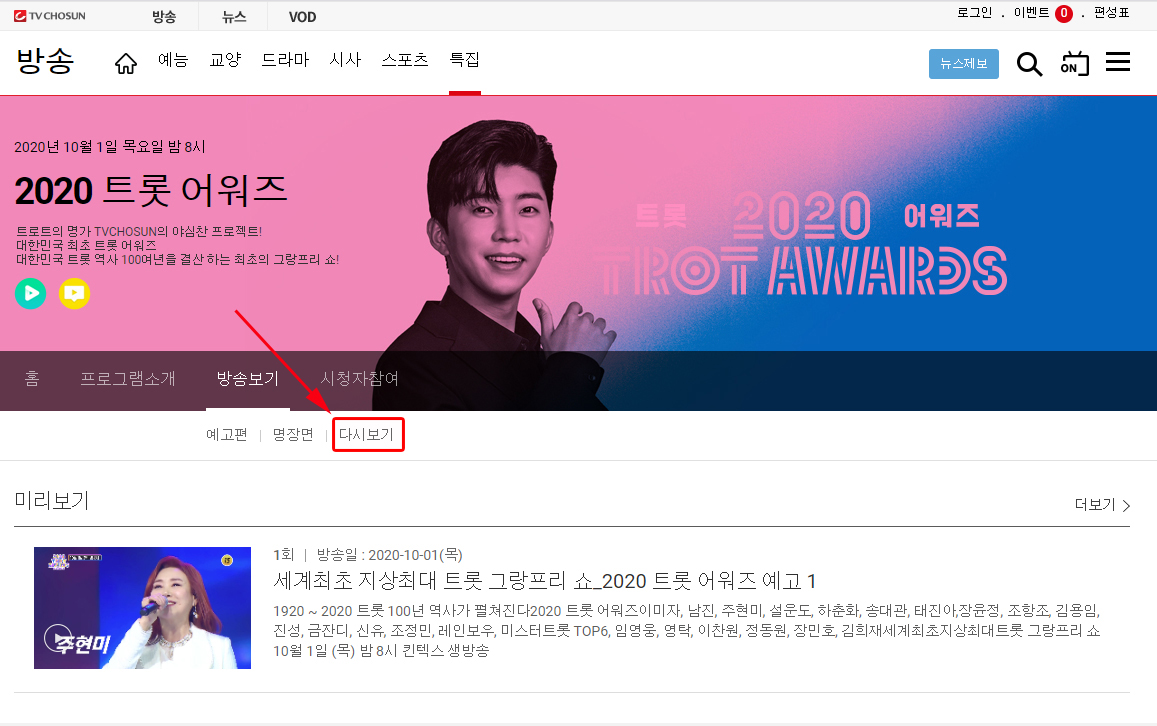
Task: Switch to the 방송보기 tab
Action: point(247,378)
